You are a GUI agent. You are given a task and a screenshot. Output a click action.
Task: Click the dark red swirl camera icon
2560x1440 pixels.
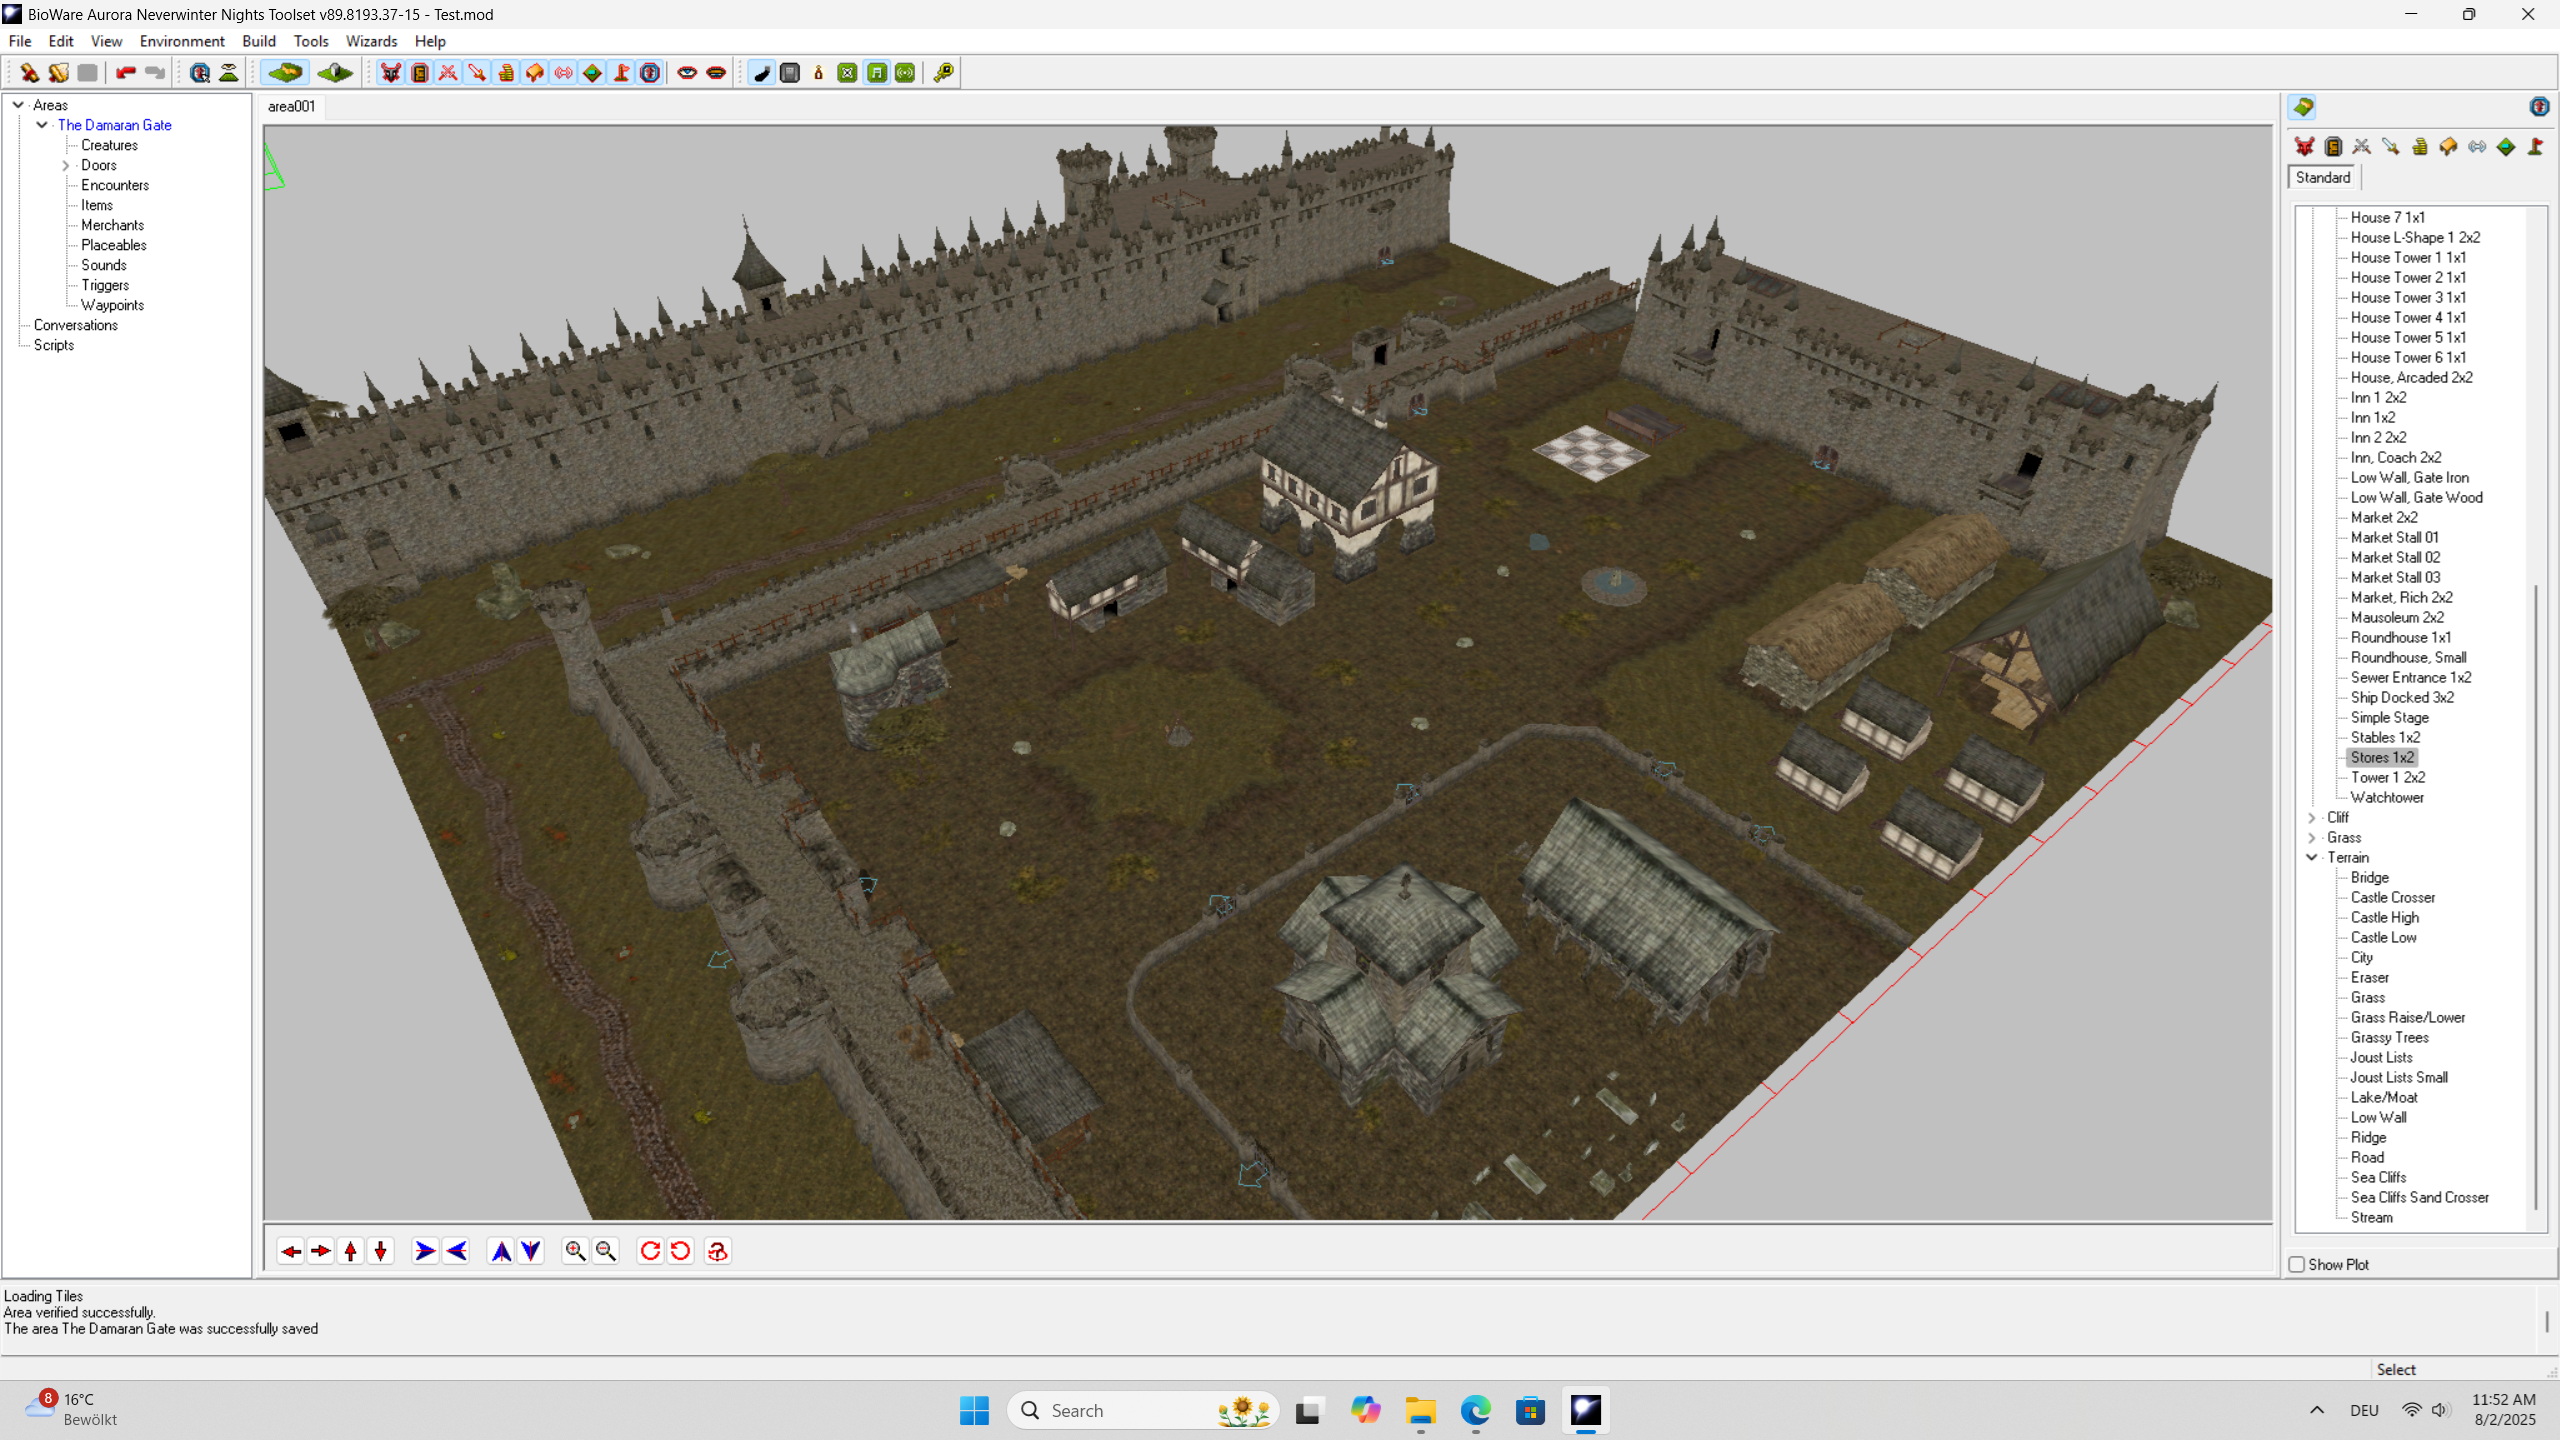pyautogui.click(x=718, y=1251)
